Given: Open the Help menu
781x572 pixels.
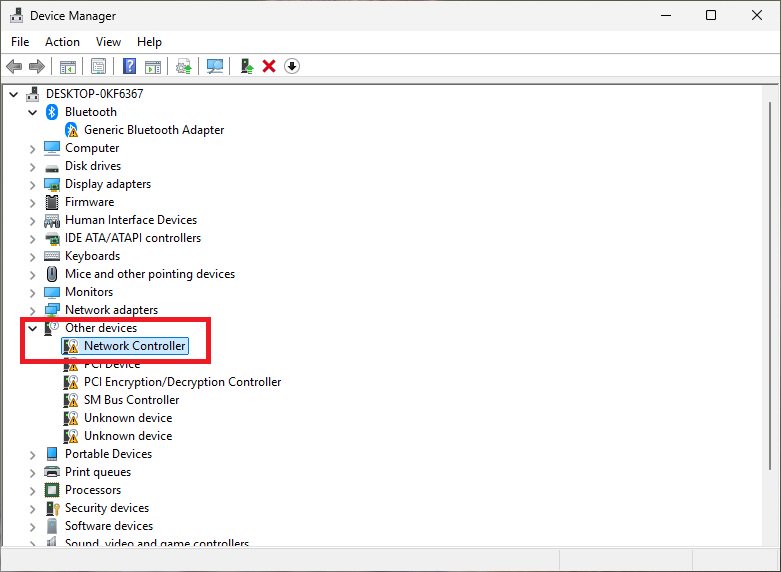Looking at the screenshot, I should pos(149,42).
